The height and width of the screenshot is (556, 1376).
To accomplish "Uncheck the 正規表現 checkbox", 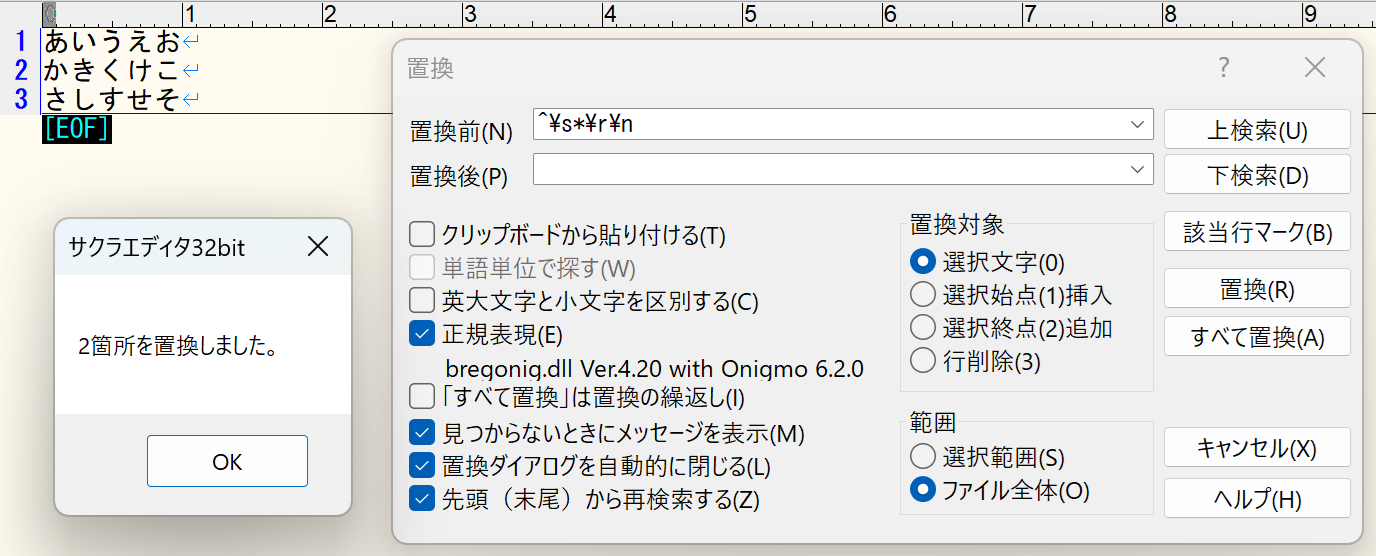I will pyautogui.click(x=422, y=333).
